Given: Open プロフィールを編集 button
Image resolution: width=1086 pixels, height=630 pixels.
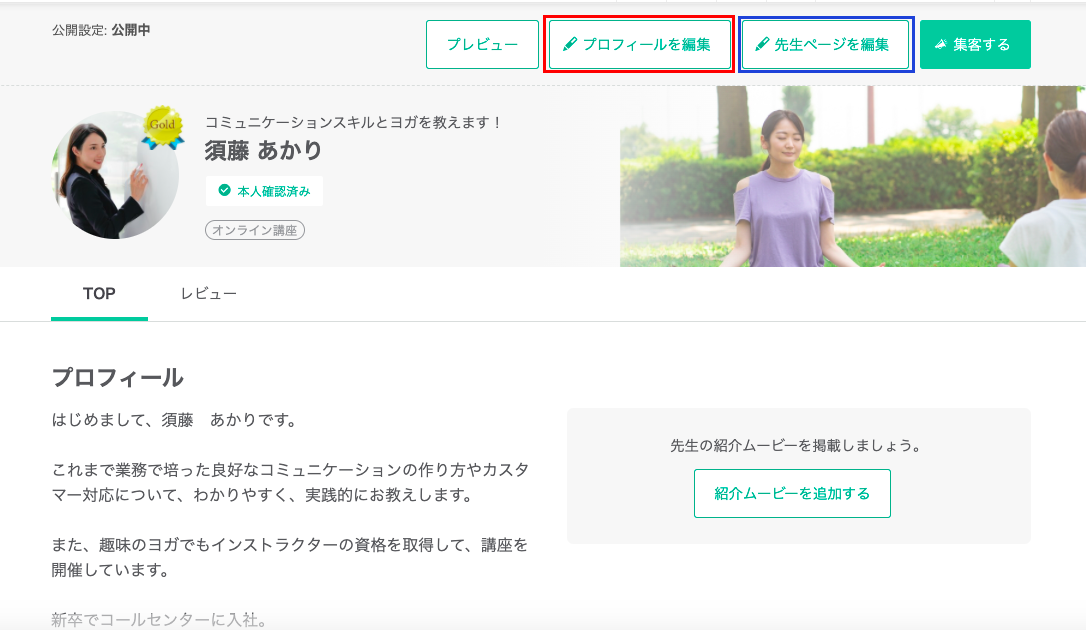Looking at the screenshot, I should [639, 44].
